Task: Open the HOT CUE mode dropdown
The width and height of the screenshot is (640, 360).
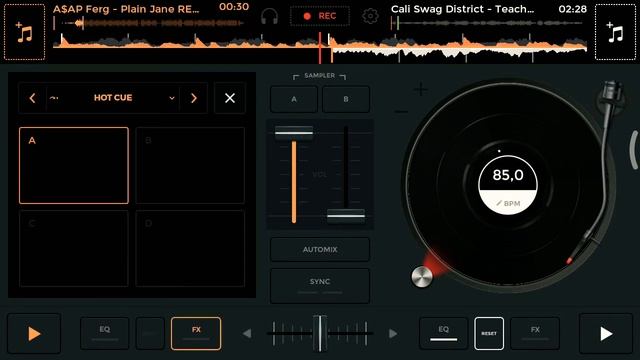Action: tap(113, 98)
